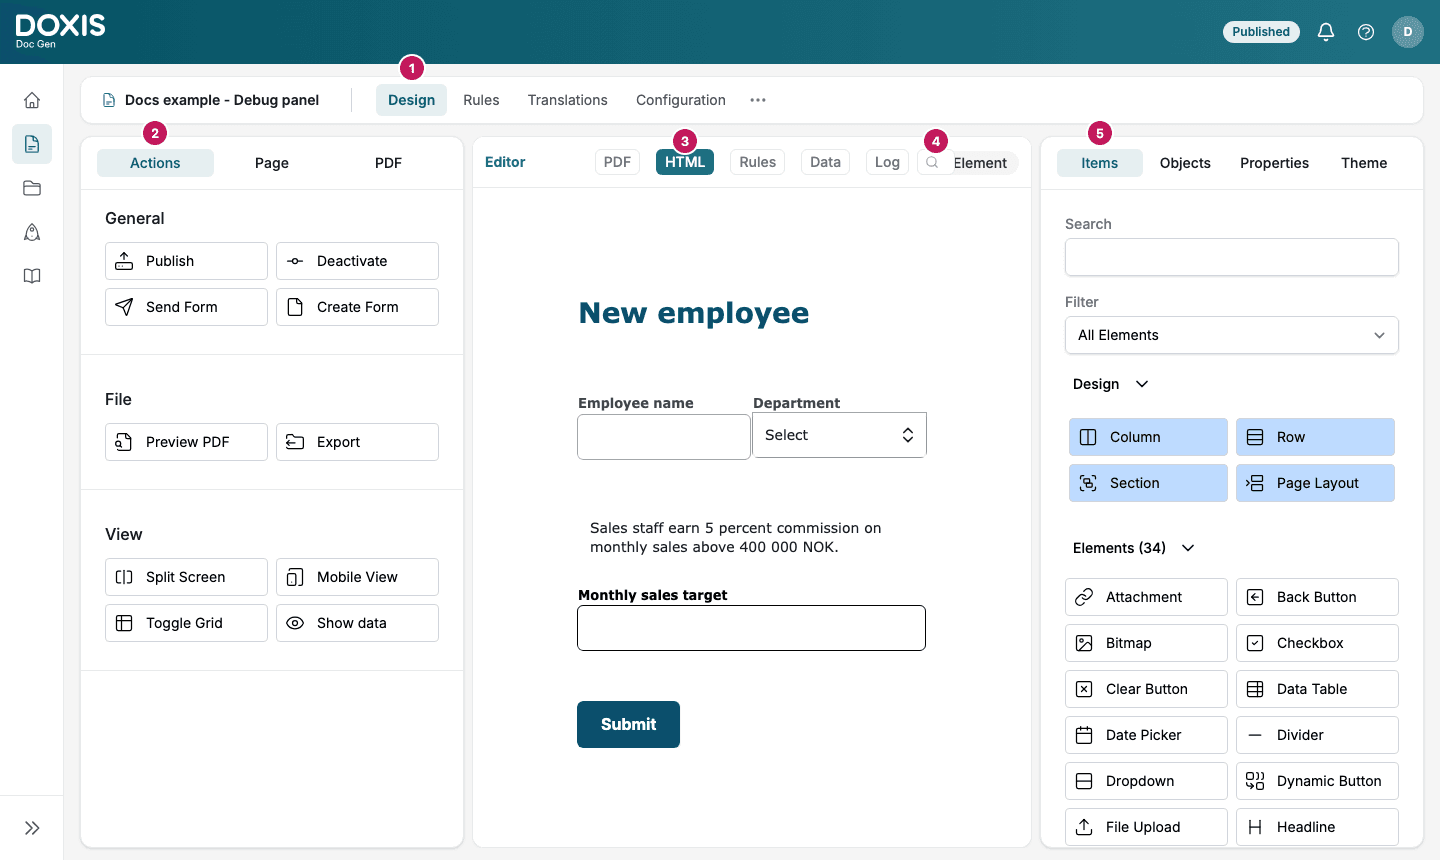Click the search magnifier in editor toolbar

pyautogui.click(x=932, y=162)
